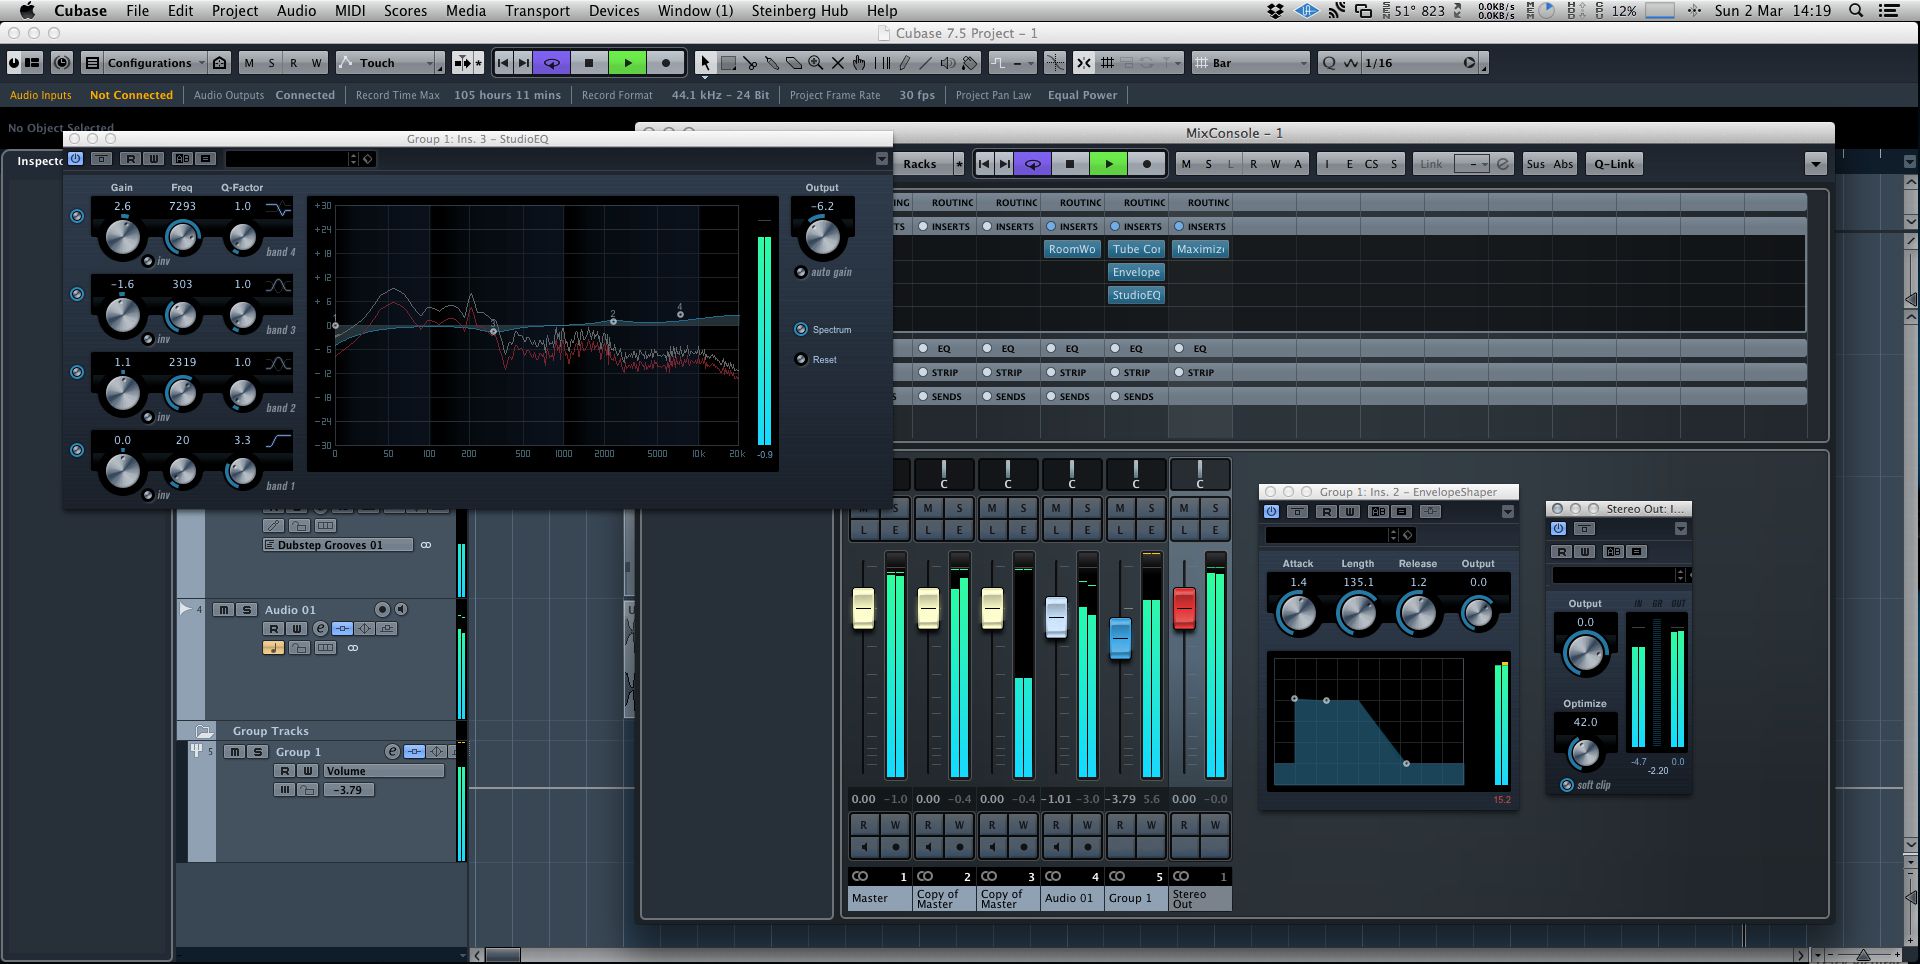This screenshot has width=1920, height=964.
Task: Open Spotlight search in macOS menu bar
Action: click(x=1856, y=11)
